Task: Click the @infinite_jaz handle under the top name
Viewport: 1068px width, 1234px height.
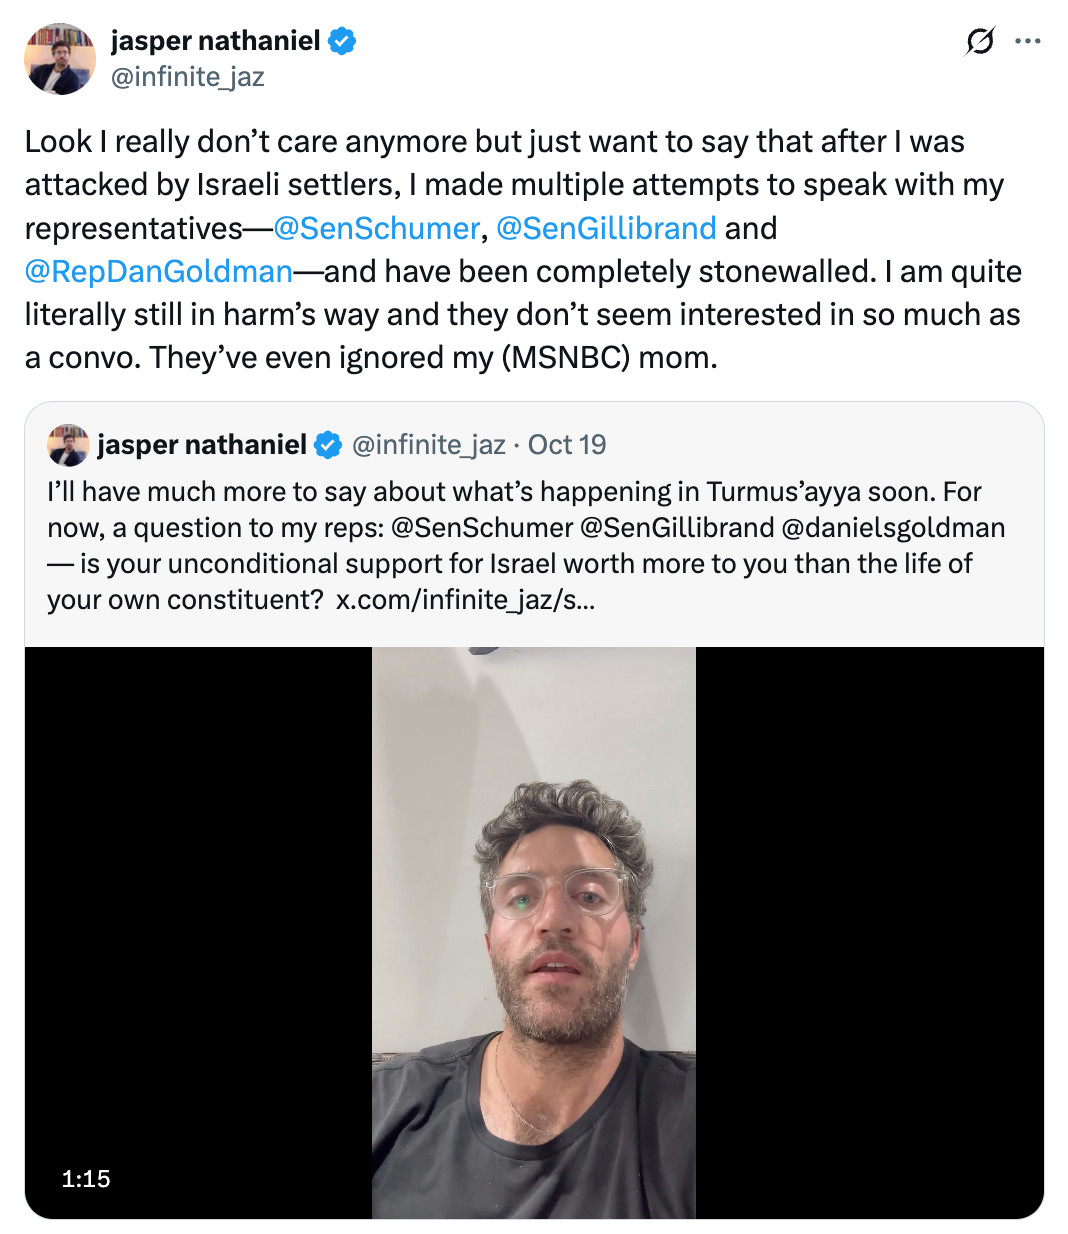Action: pos(187,77)
